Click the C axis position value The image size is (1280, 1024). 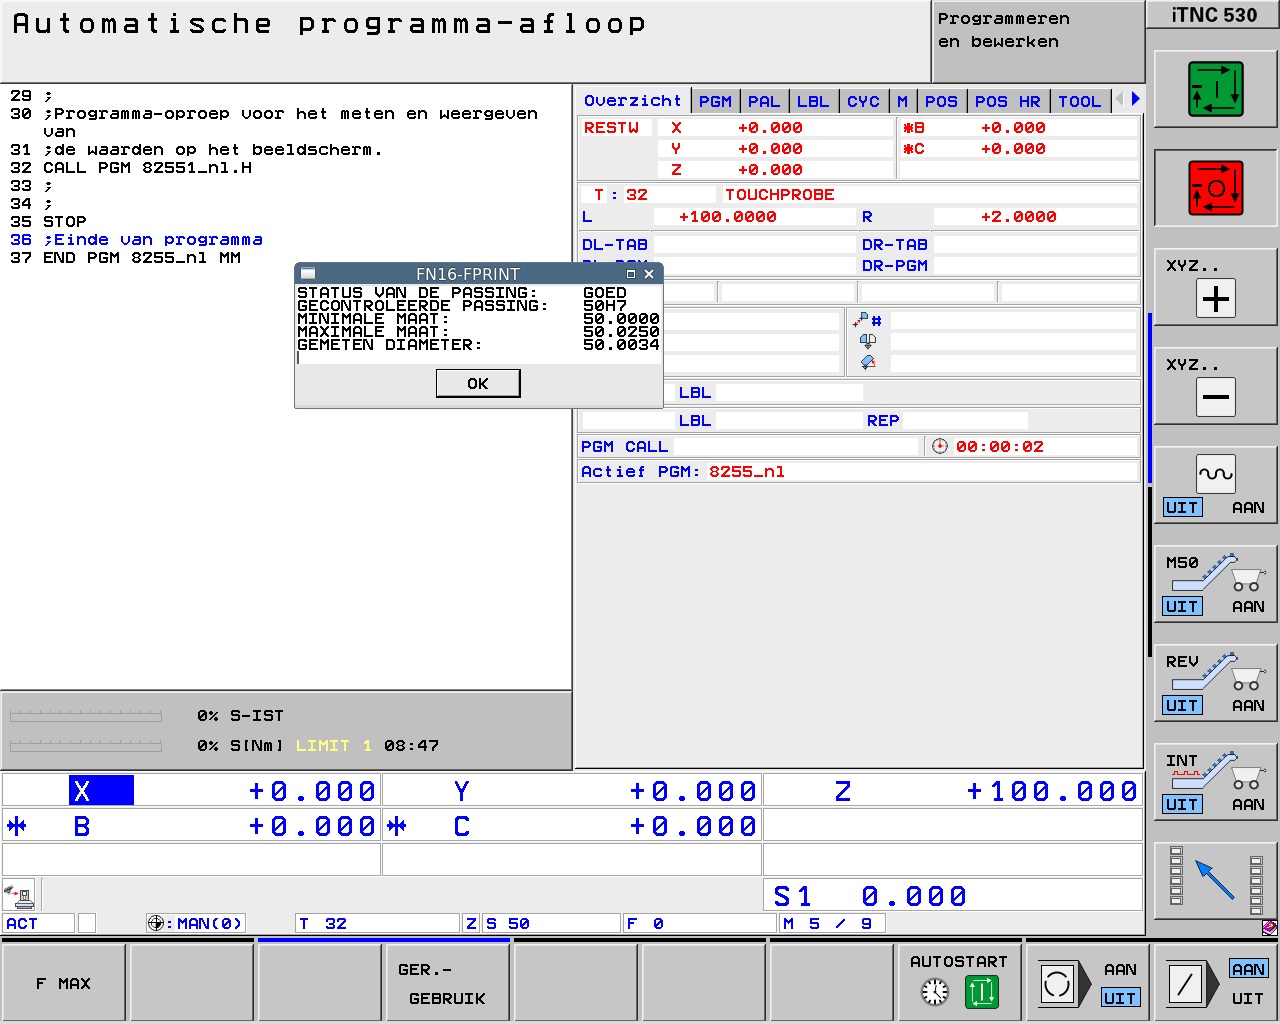point(693,826)
